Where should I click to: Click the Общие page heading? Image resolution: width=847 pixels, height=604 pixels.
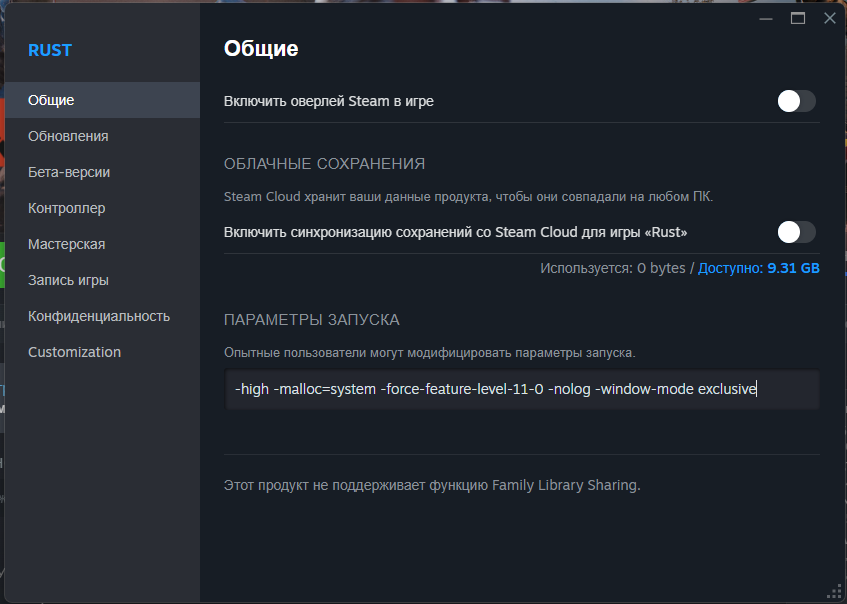[x=261, y=49]
